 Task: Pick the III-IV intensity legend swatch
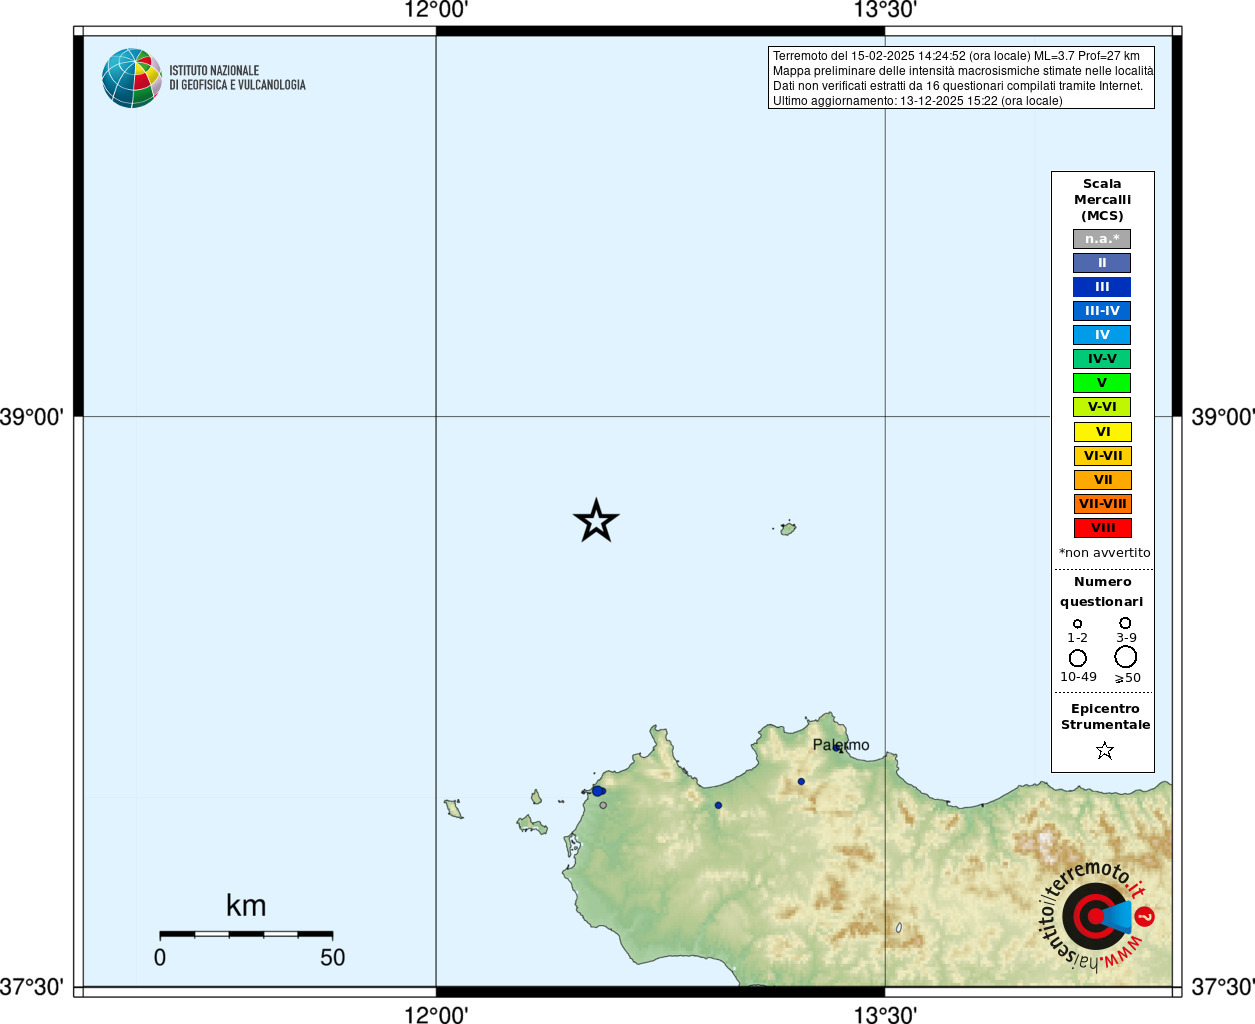[1102, 311]
